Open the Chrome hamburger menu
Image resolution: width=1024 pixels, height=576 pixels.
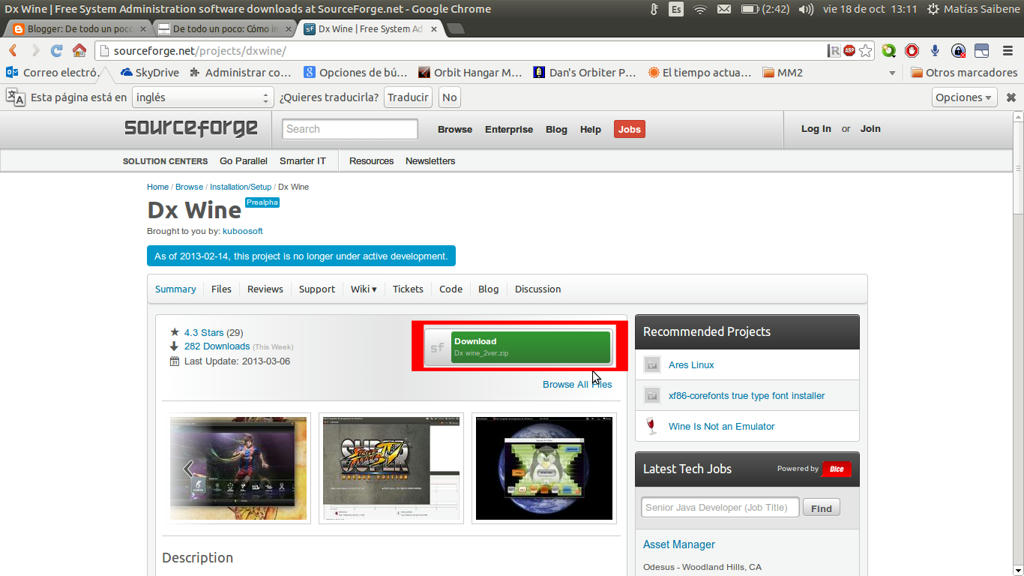tap(1008, 50)
